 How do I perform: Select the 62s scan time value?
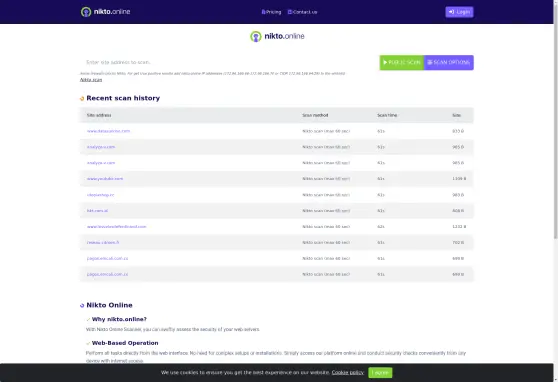[x=381, y=227]
